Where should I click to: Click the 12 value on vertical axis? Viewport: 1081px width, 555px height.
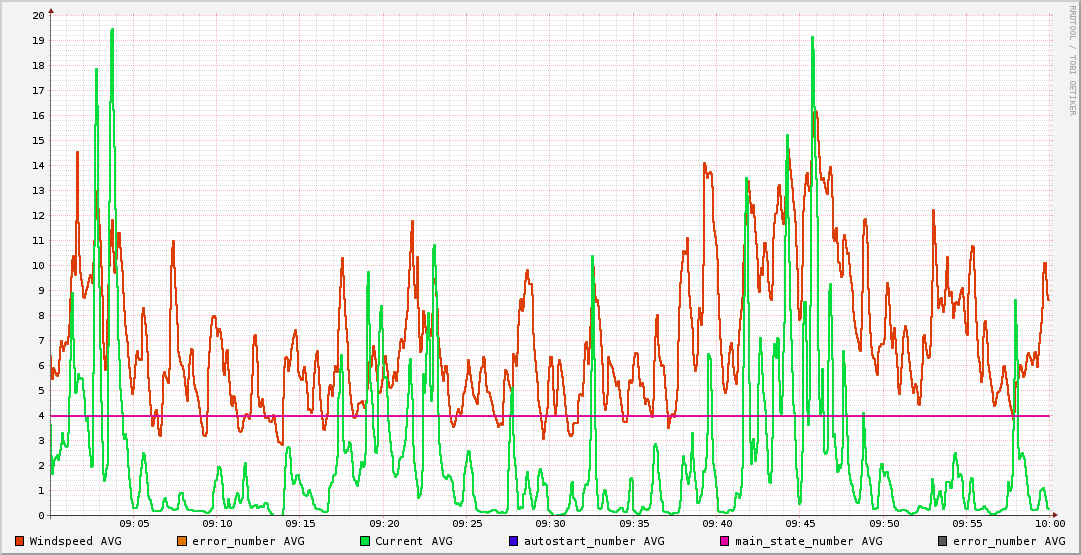coord(39,215)
